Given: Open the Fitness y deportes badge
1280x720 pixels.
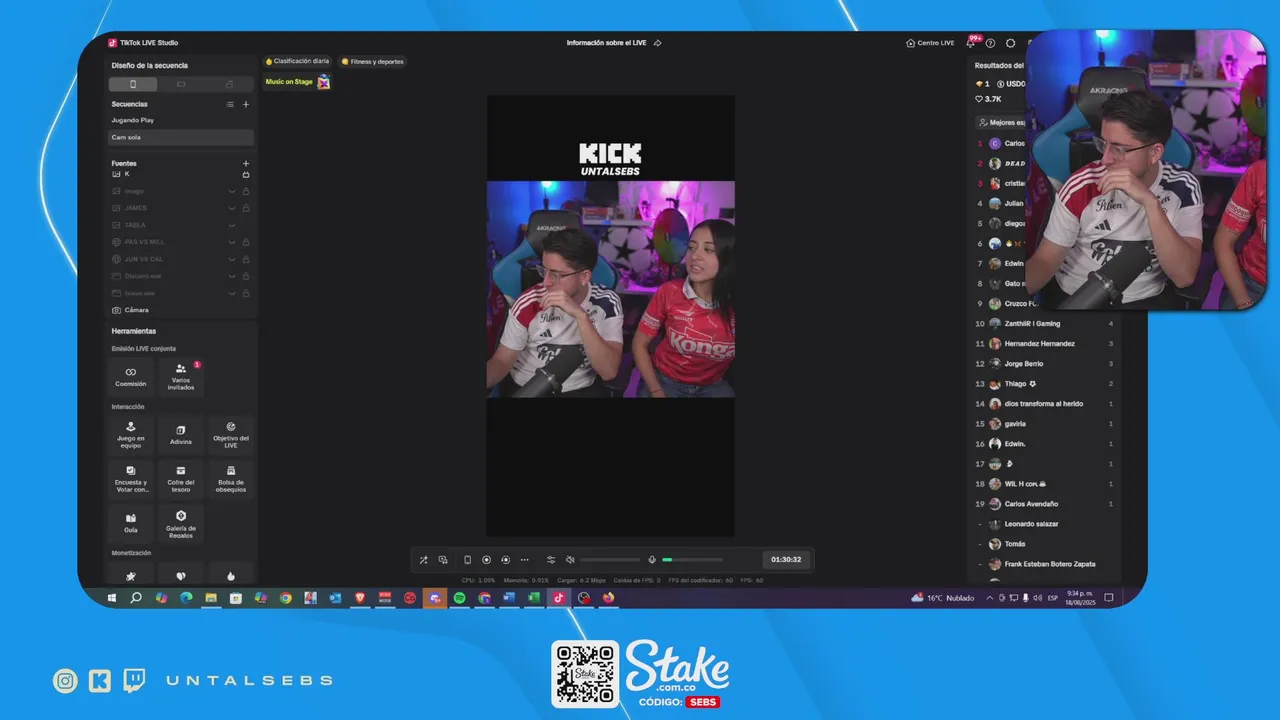Looking at the screenshot, I should tap(373, 61).
